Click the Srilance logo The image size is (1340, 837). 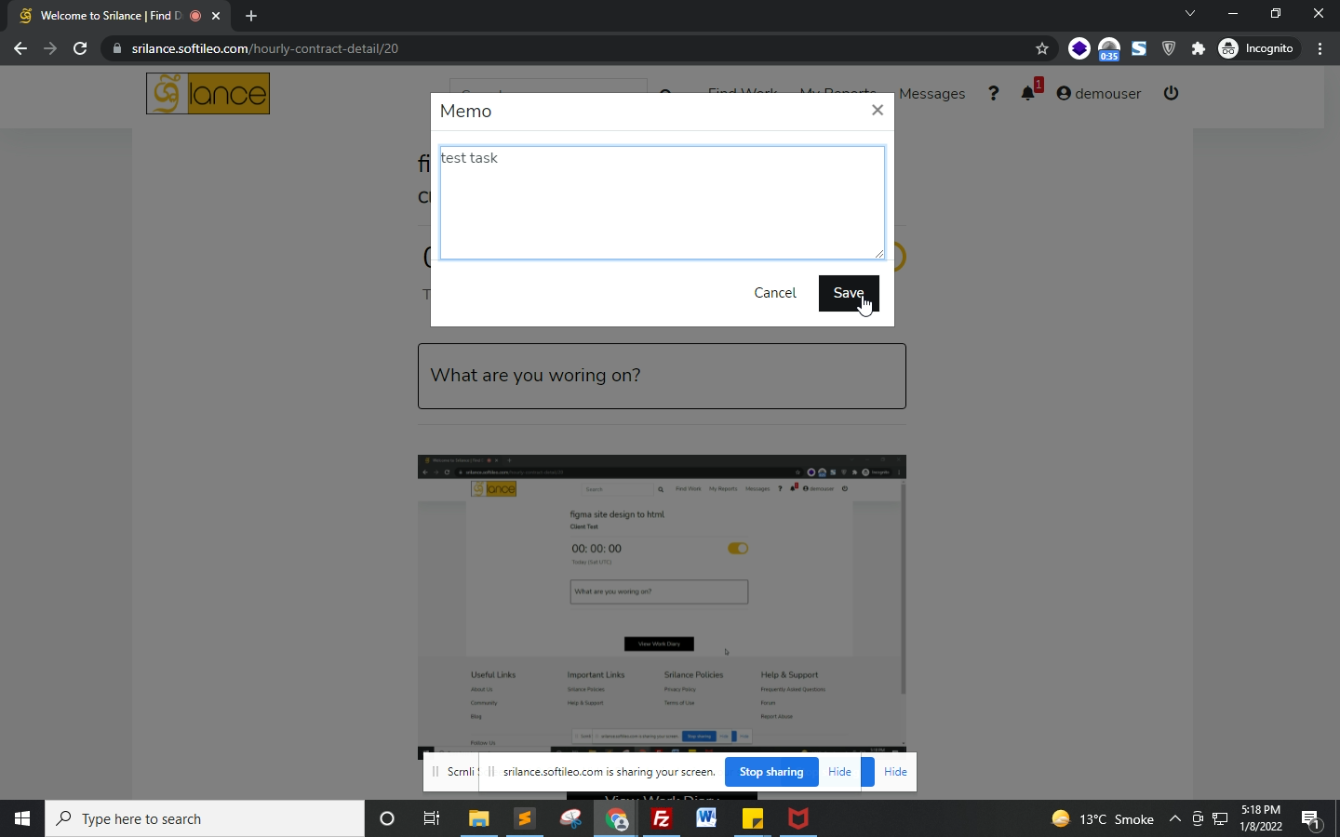208,94
